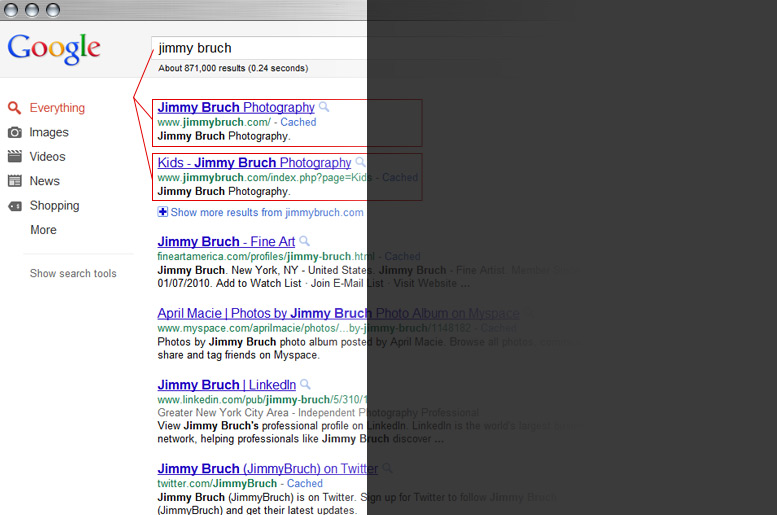The width and height of the screenshot is (777, 515).
Task: Click the Videos clapperboard icon
Action: point(15,157)
